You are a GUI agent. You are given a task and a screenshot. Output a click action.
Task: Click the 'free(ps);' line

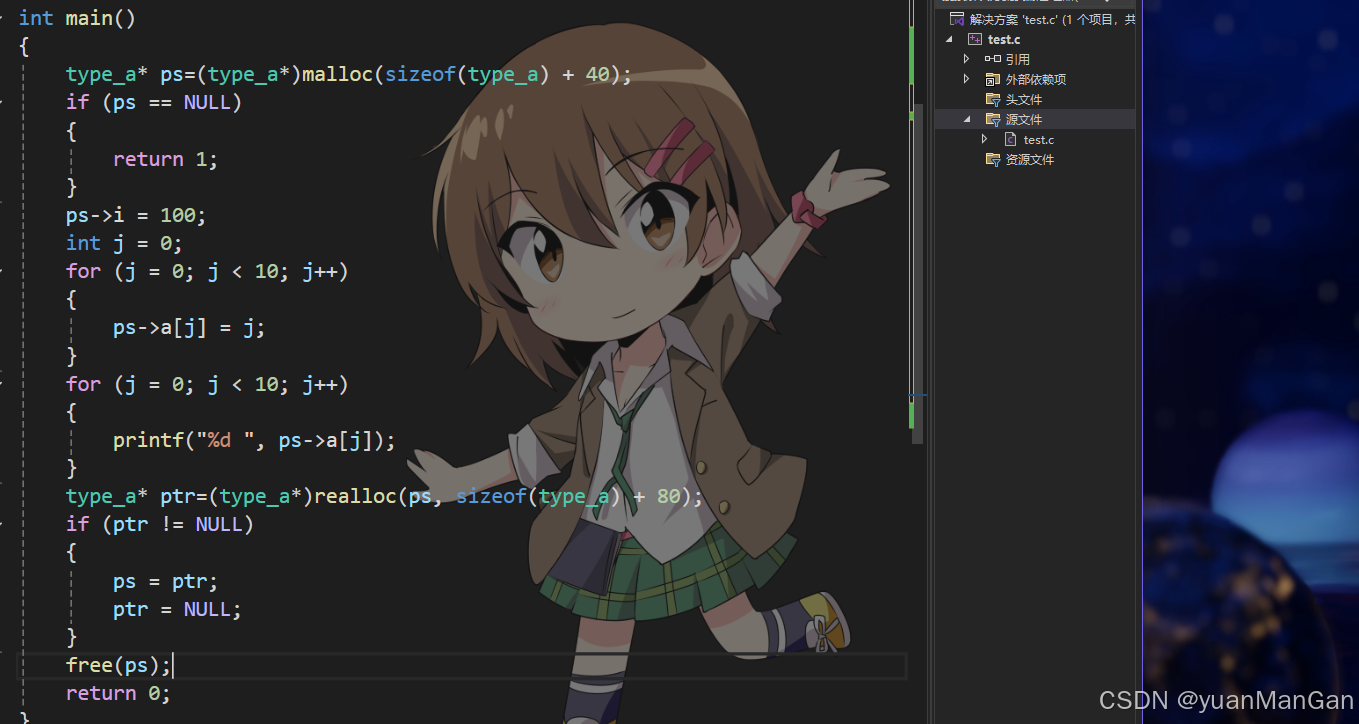pos(119,665)
